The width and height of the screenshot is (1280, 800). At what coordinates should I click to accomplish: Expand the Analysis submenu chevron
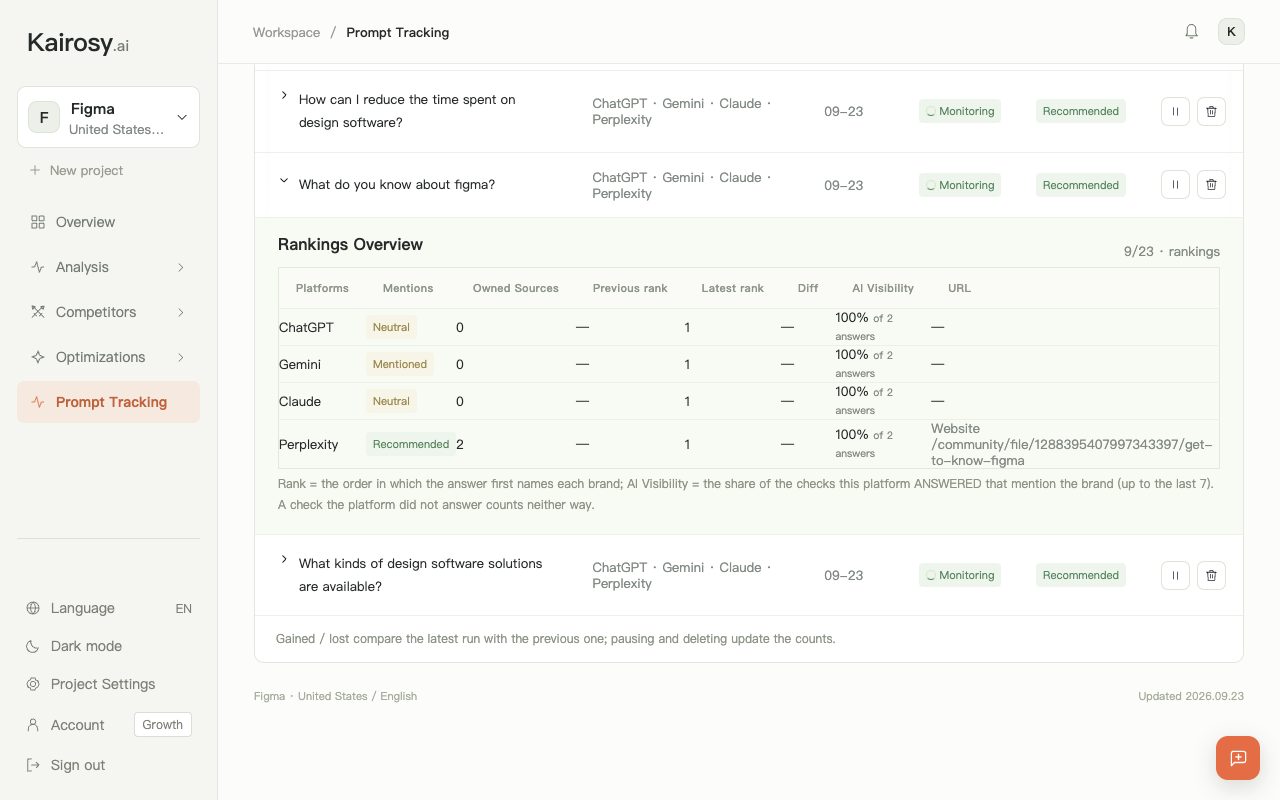(181, 267)
